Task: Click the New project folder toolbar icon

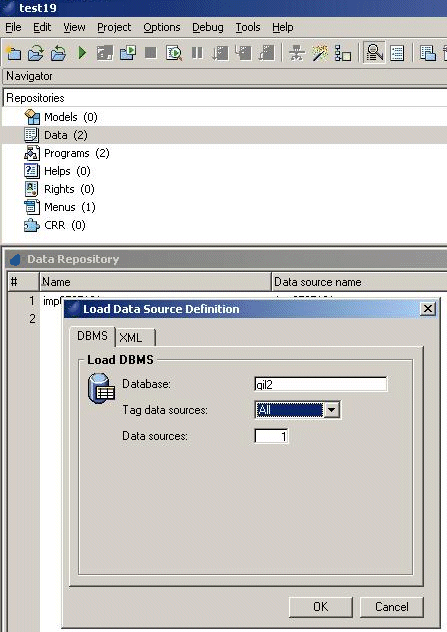Action: (x=13, y=53)
